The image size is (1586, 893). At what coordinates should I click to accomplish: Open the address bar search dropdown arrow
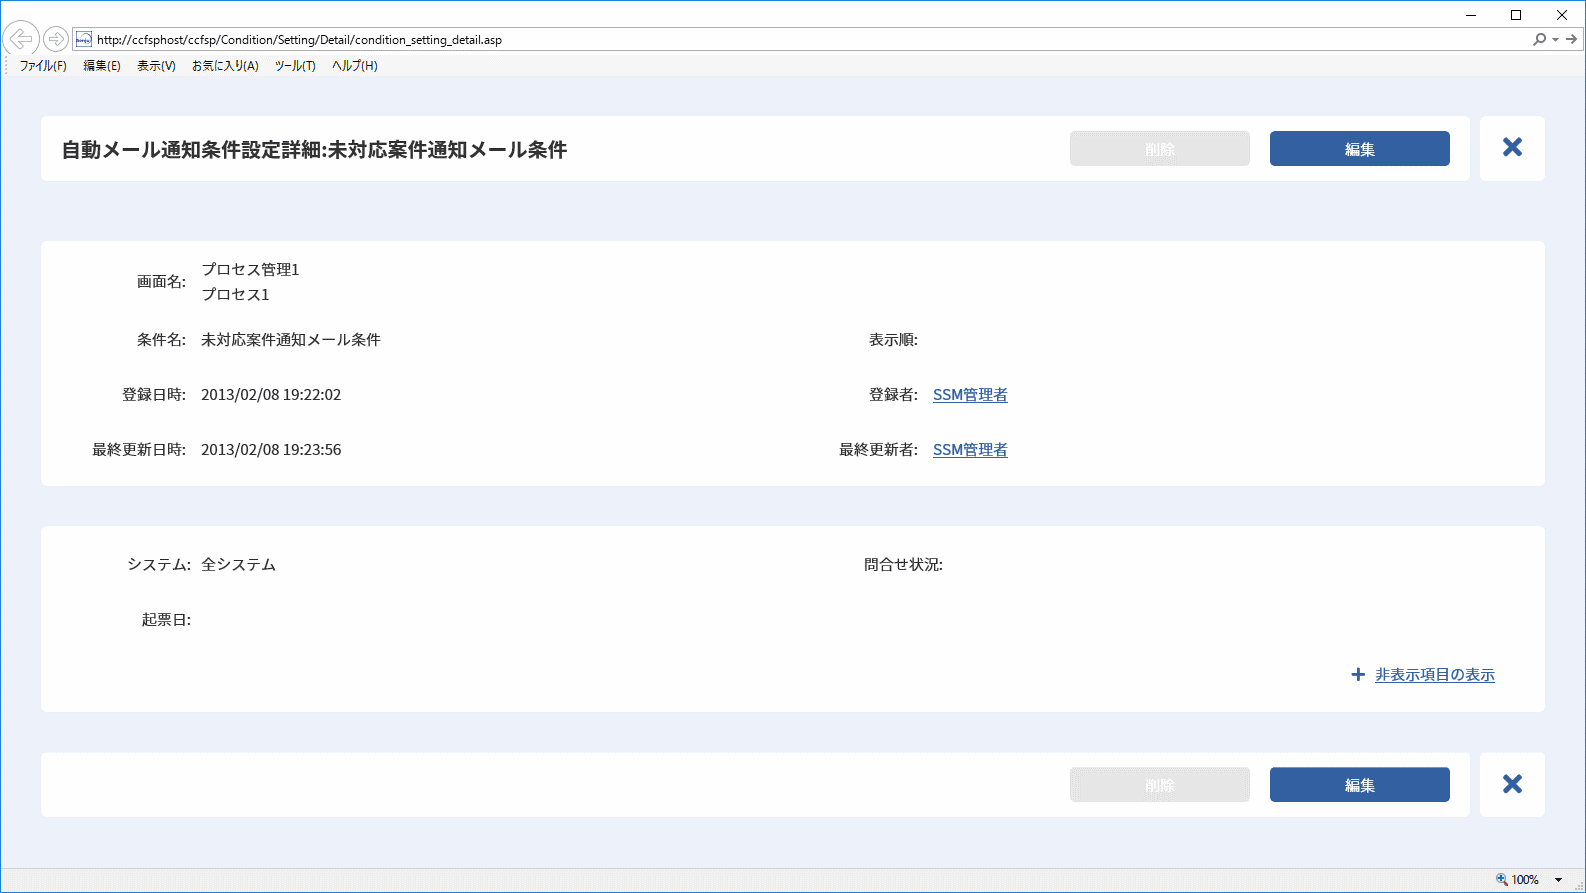[1555, 40]
